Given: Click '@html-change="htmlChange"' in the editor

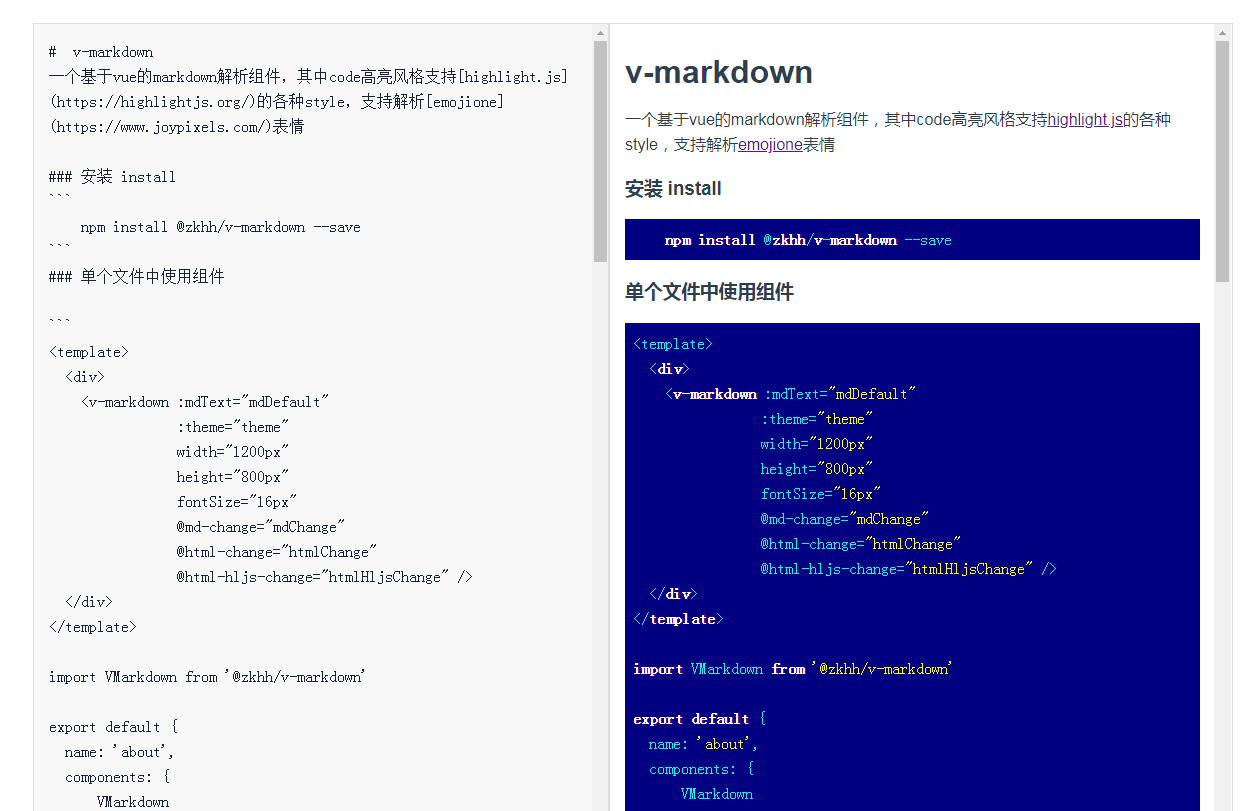Looking at the screenshot, I should point(276,552).
